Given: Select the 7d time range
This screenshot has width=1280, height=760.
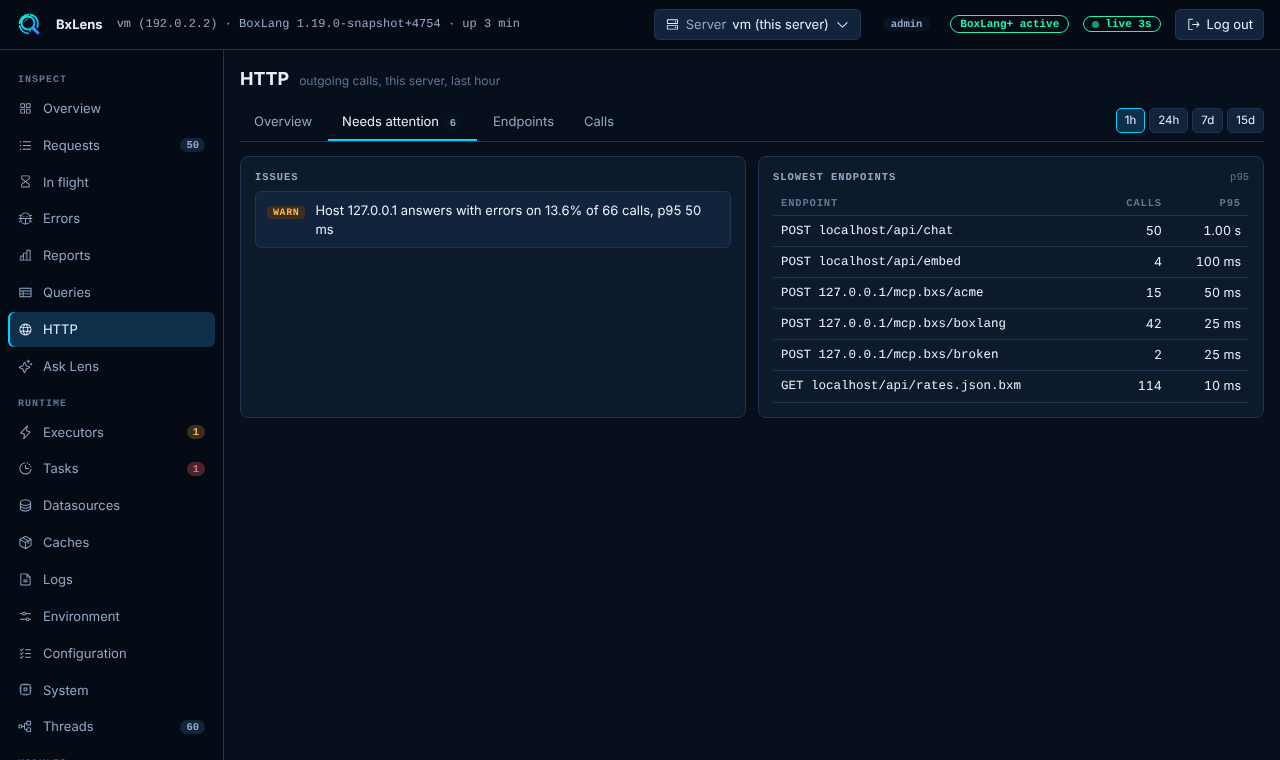Looking at the screenshot, I should (x=1207, y=120).
